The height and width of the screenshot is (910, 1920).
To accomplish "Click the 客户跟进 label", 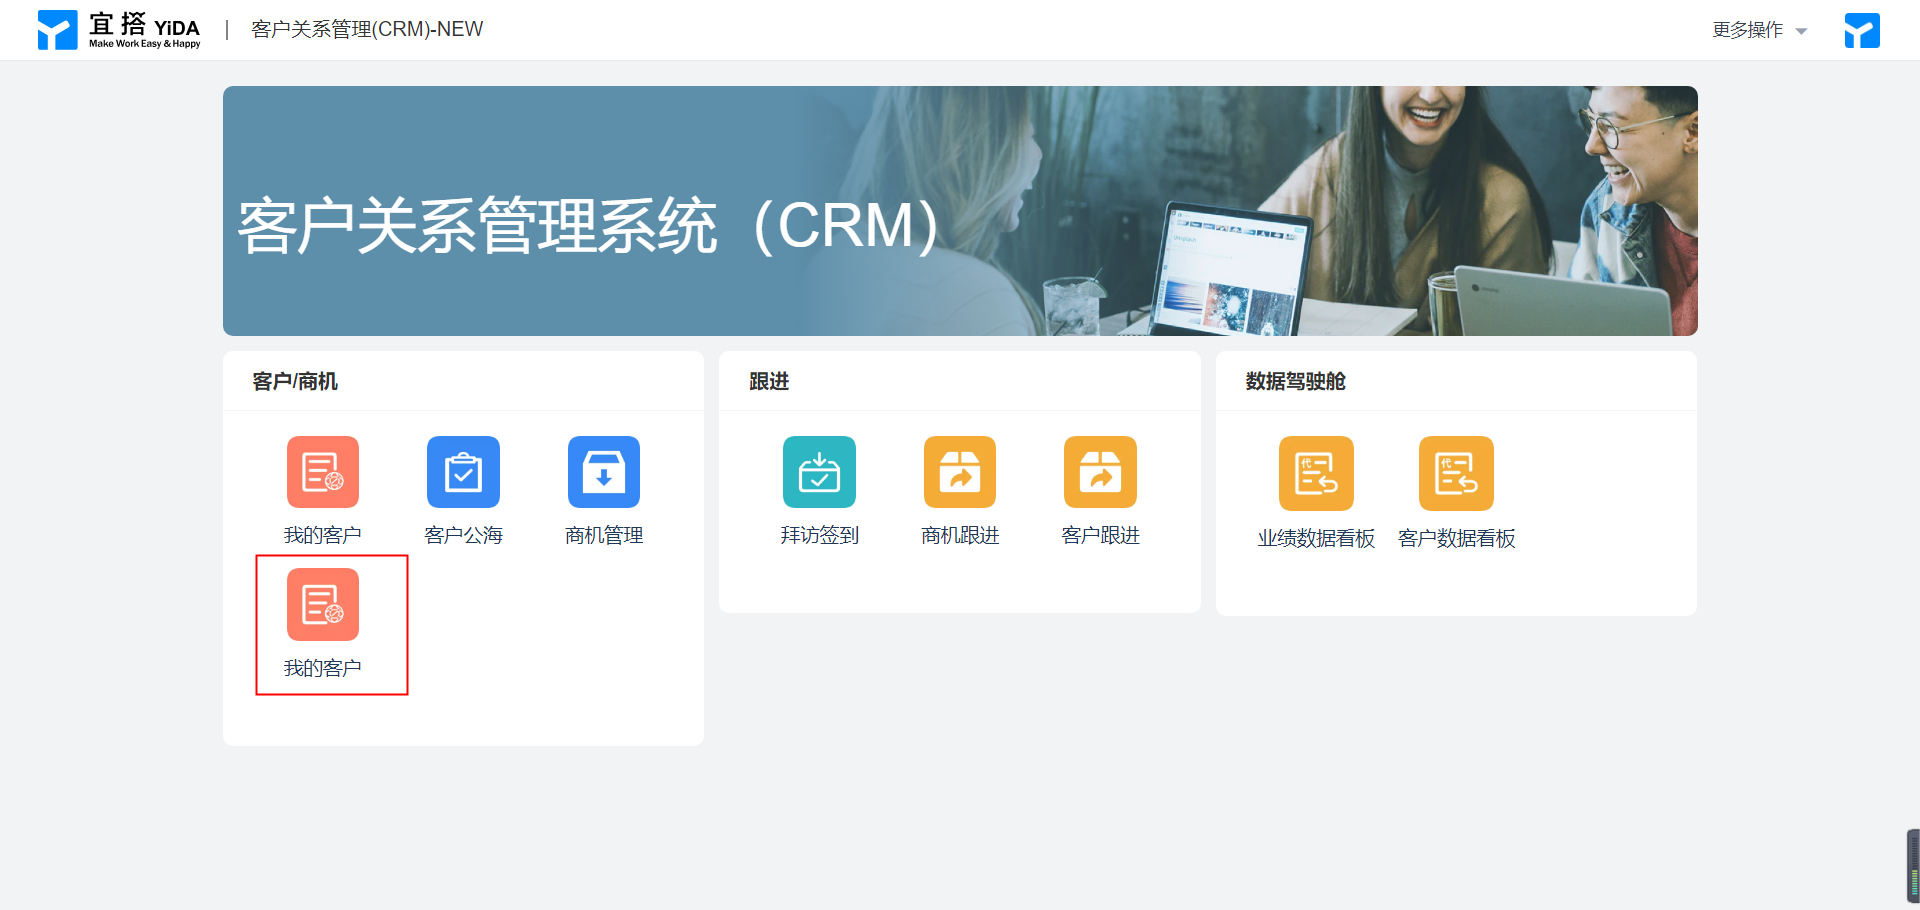I will pyautogui.click(x=1100, y=535).
